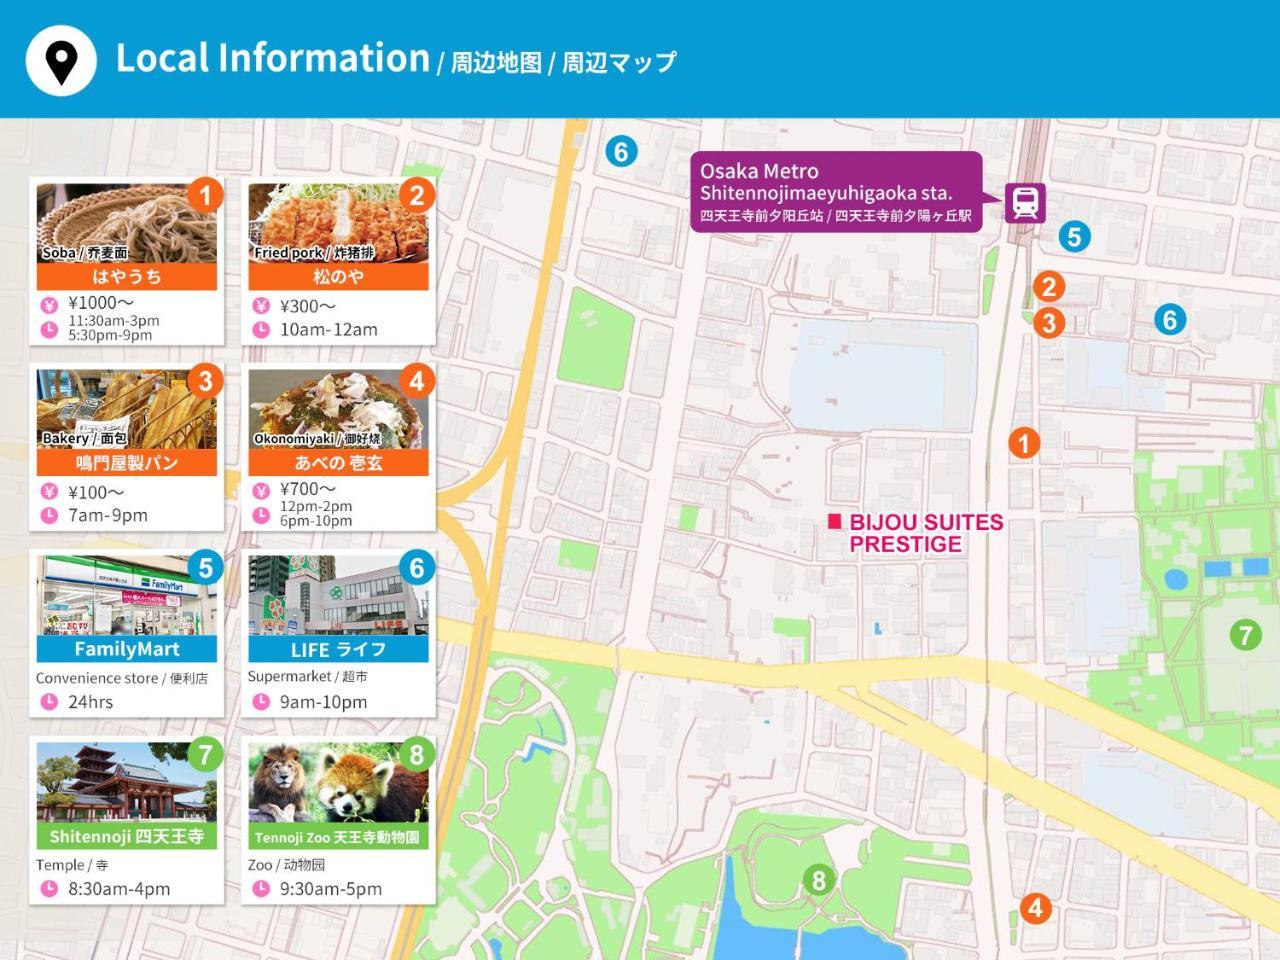
Task: Click the blue LIFE ライフ name label
Action: tap(339, 649)
